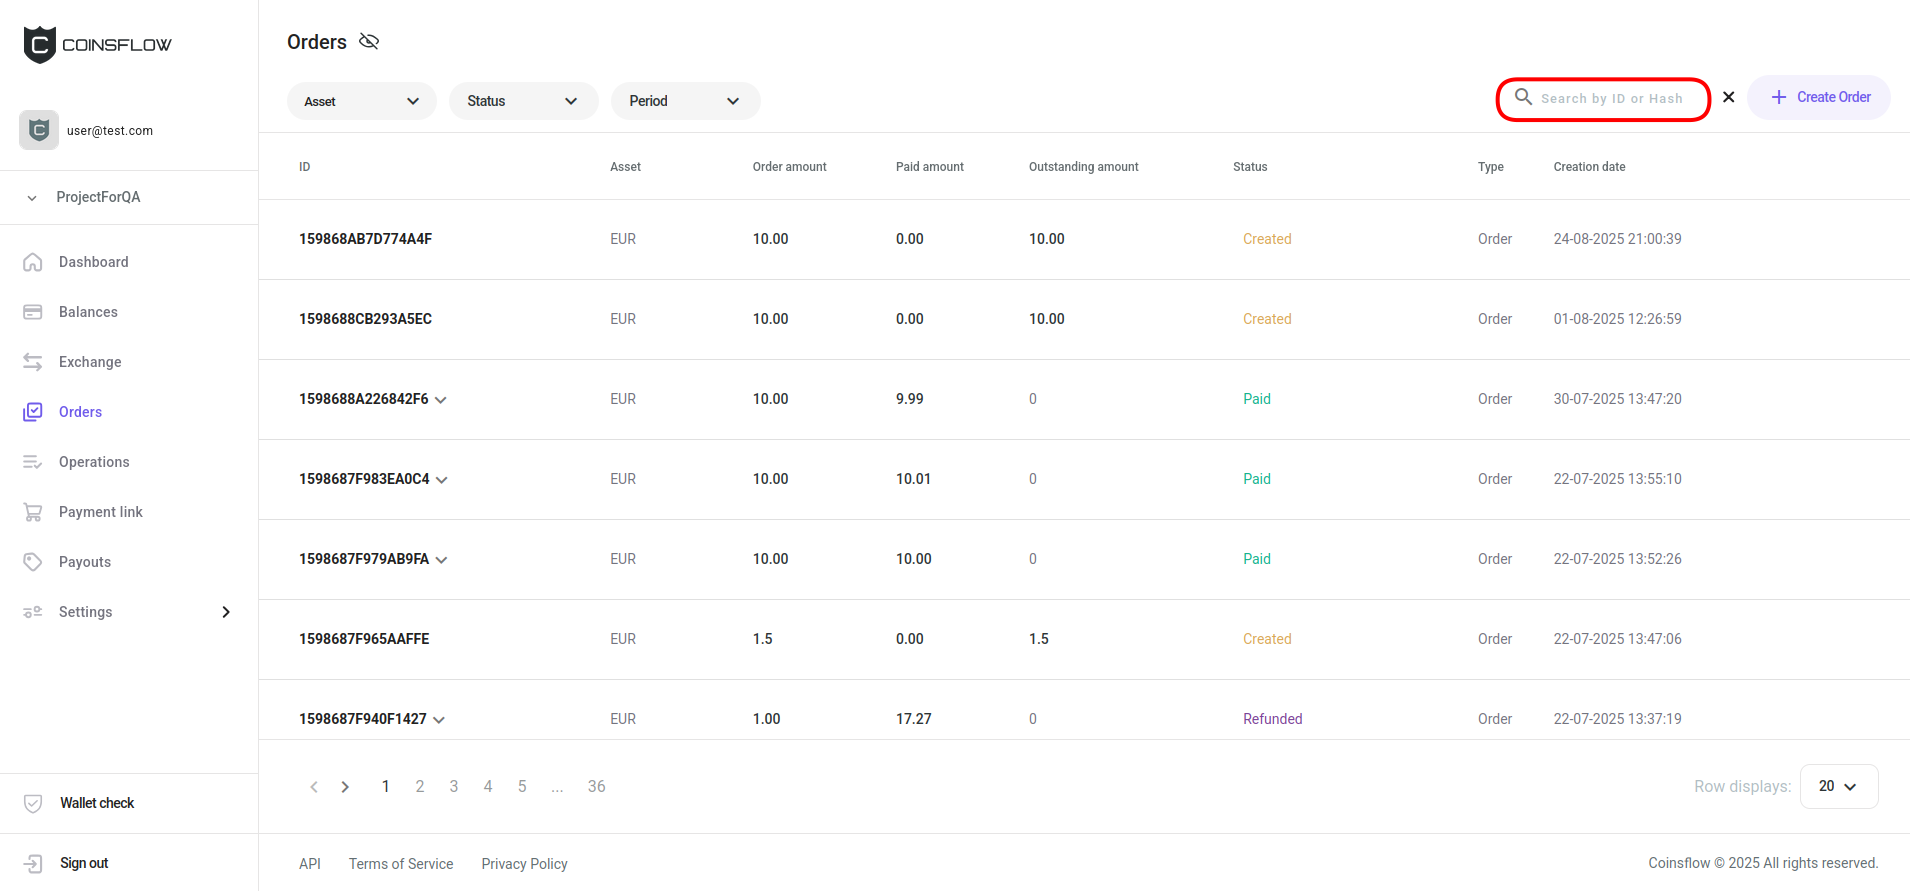The image size is (1910, 891).
Task: Open the Terms of Service link
Action: point(401,864)
